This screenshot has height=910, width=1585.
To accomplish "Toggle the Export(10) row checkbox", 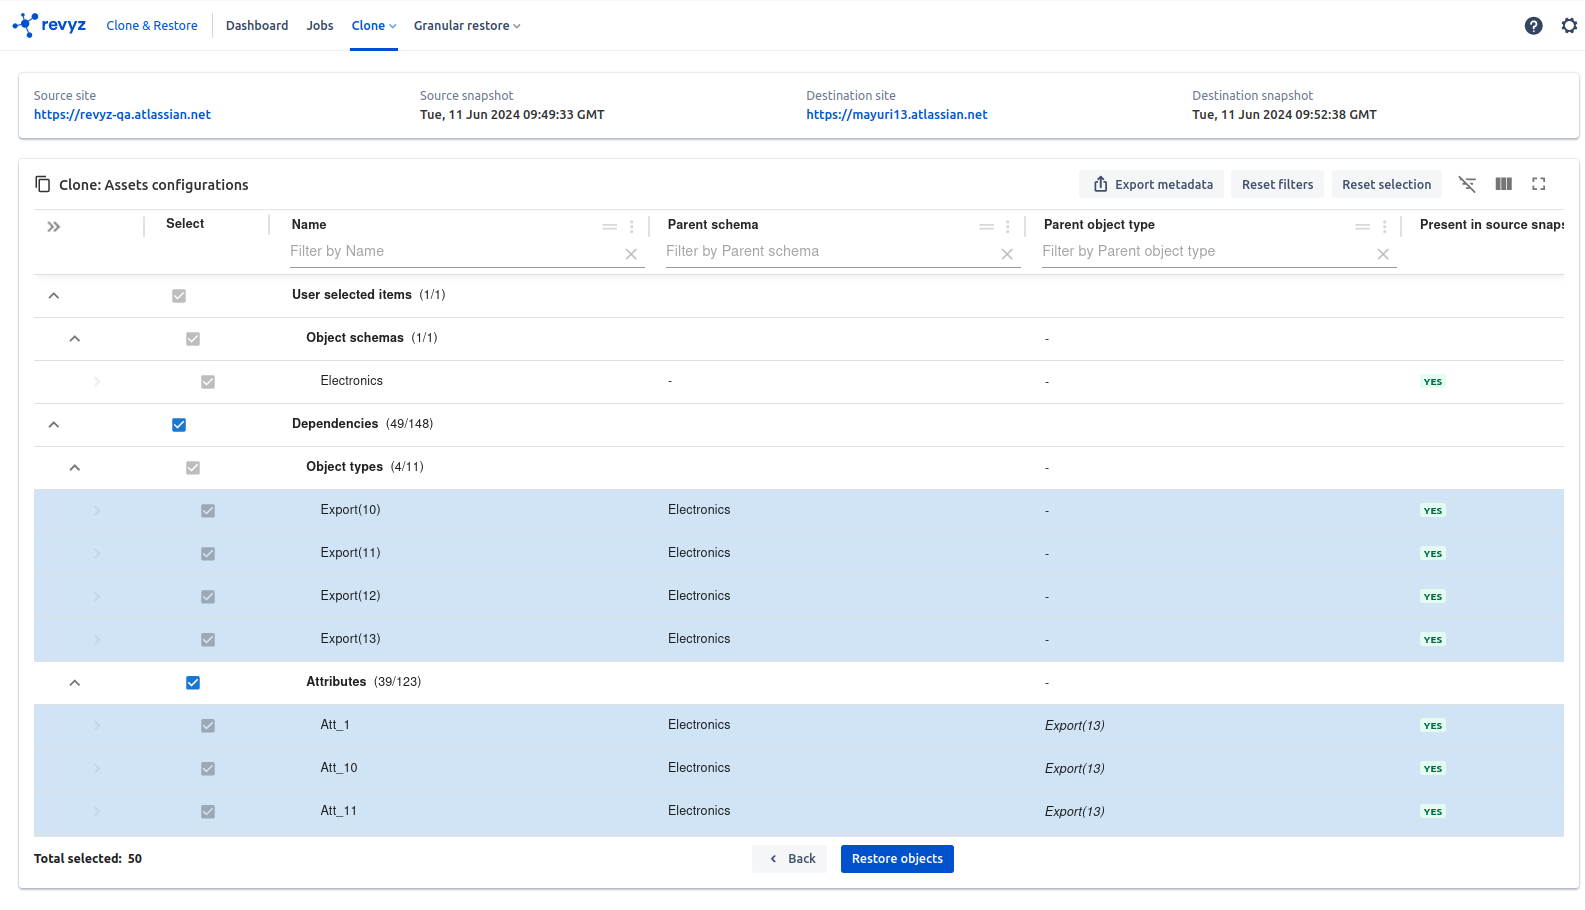I will tap(208, 511).
